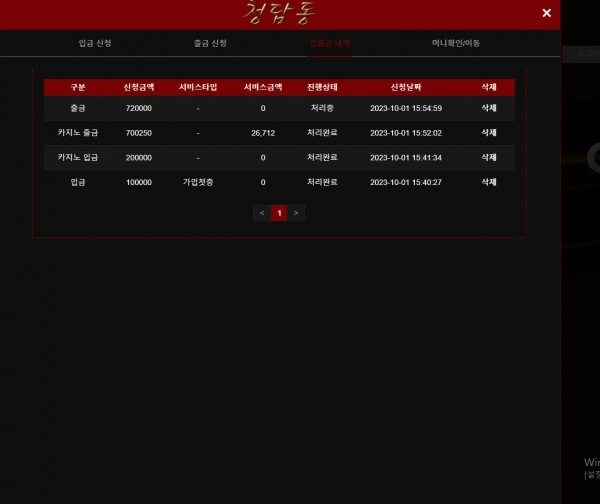Click the 청담동 logo in the header
Image resolution: width=600 pixels, height=504 pixels.
(x=280, y=13)
